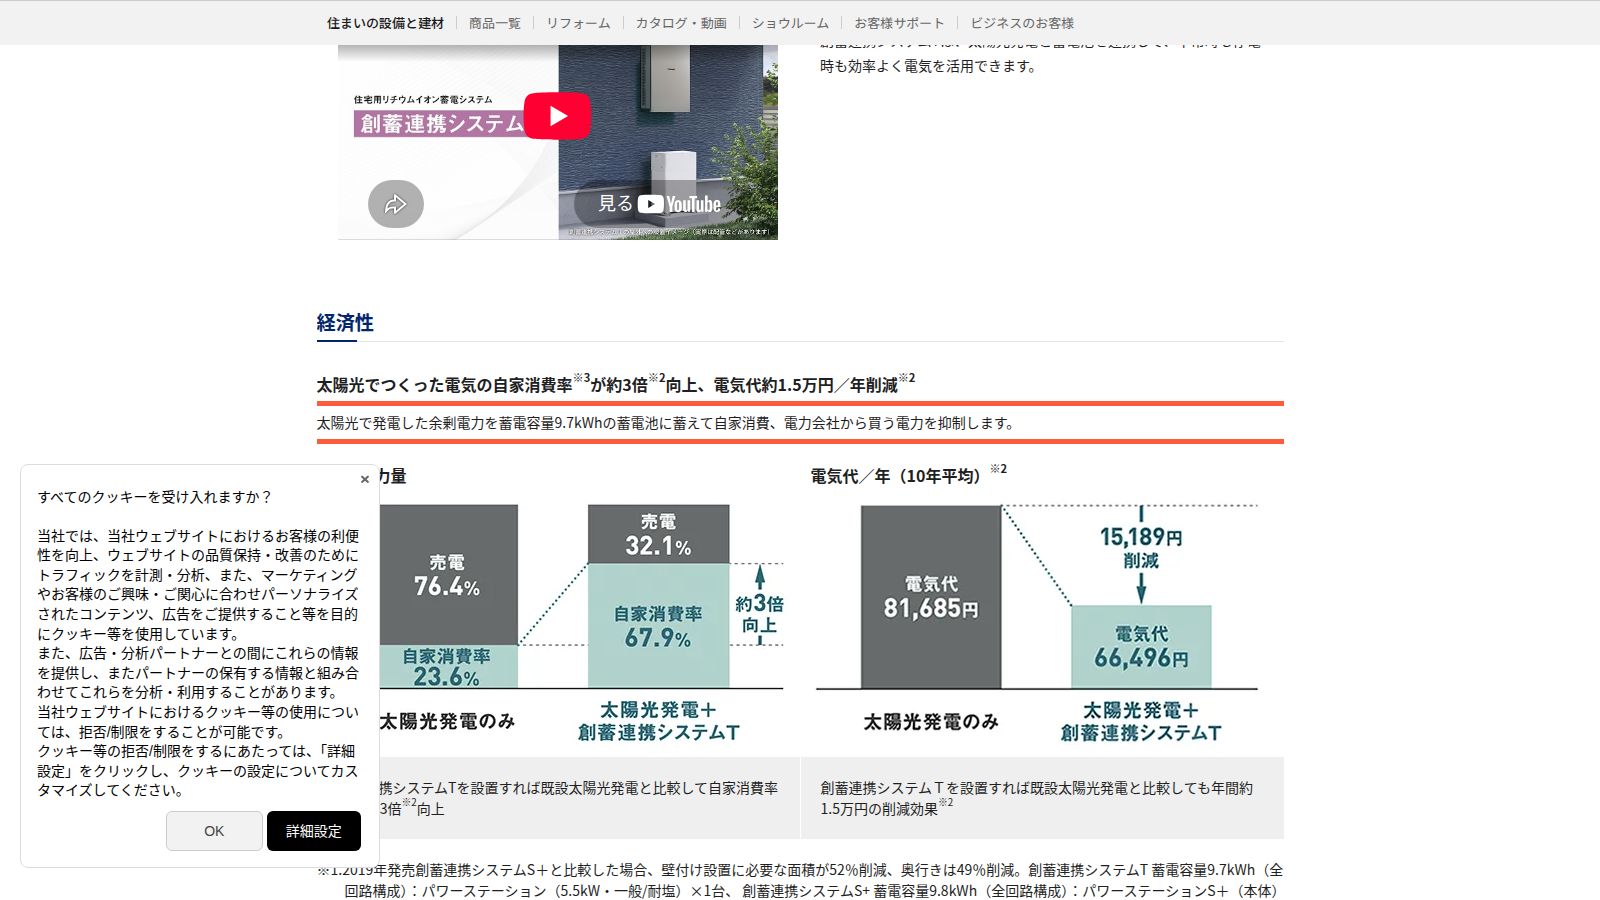
Task: Open cookie 詳細設定 settings
Action: pyautogui.click(x=314, y=831)
